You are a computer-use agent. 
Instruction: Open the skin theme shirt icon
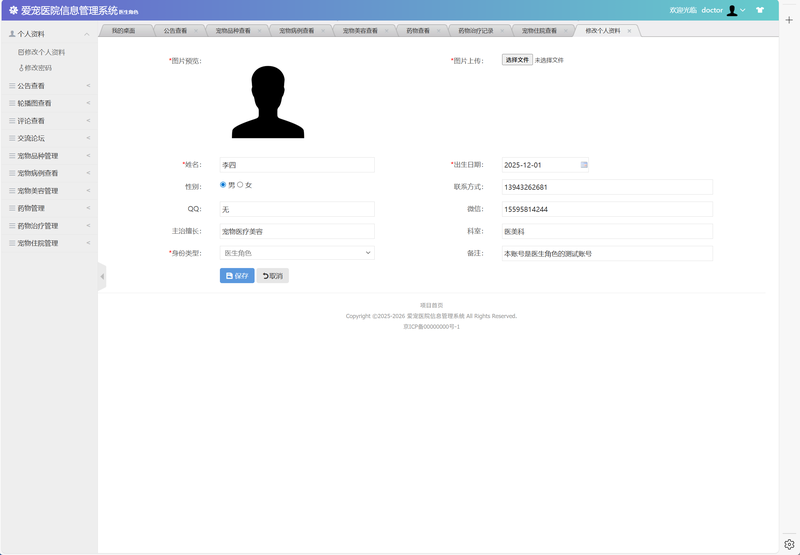tap(760, 10)
